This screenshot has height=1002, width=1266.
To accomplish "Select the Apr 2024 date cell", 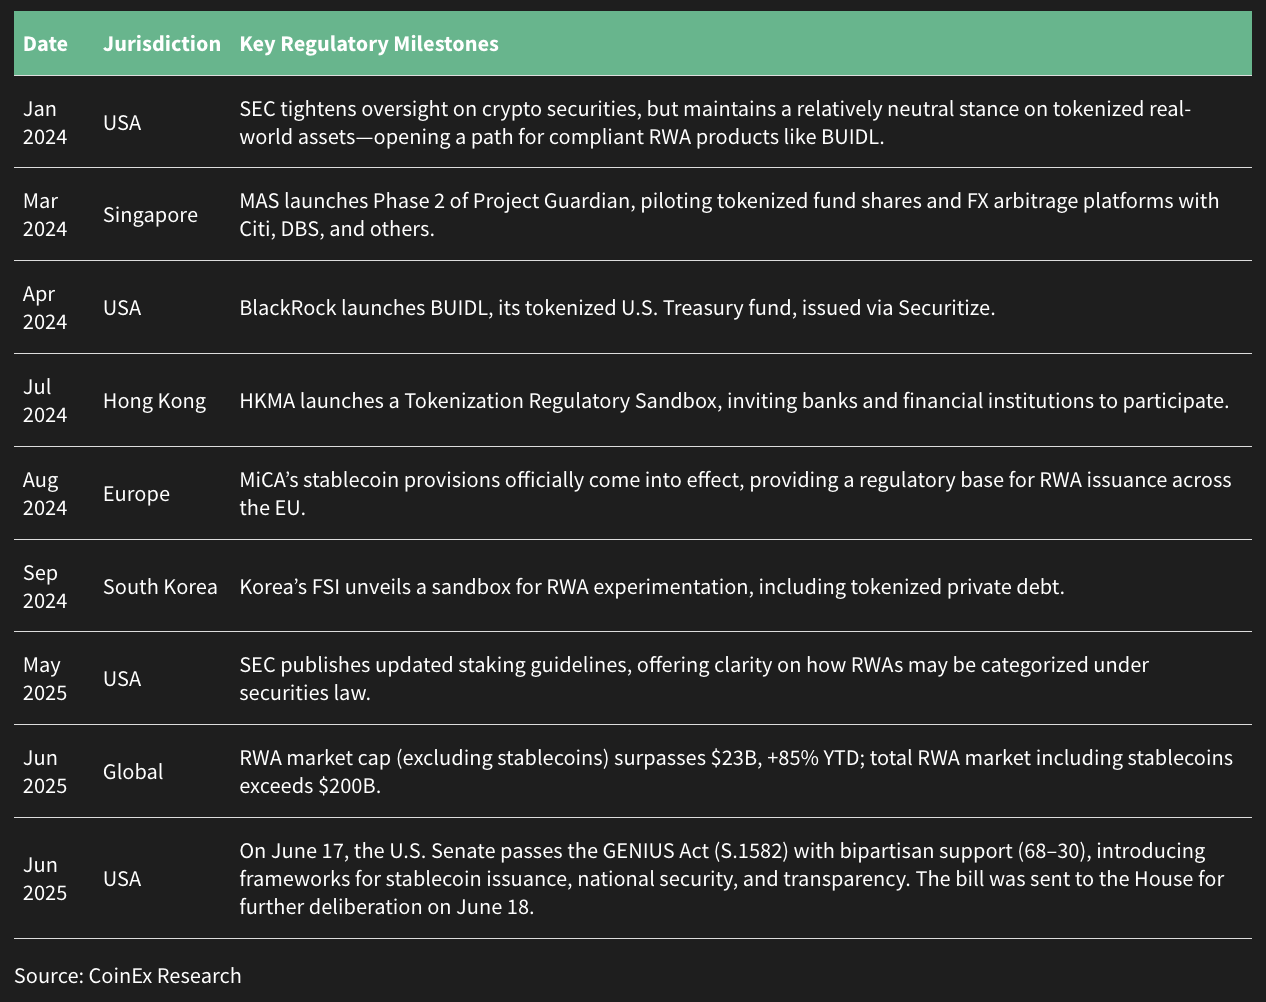I will [x=45, y=308].
